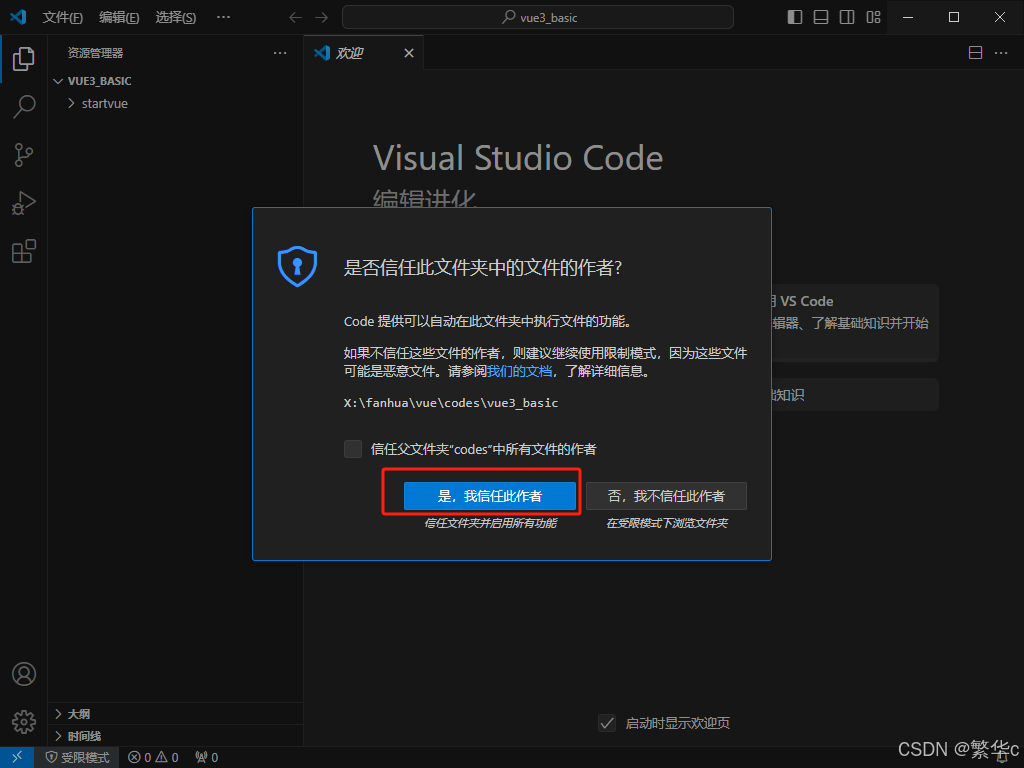Open the Source Control view icon

24,155
